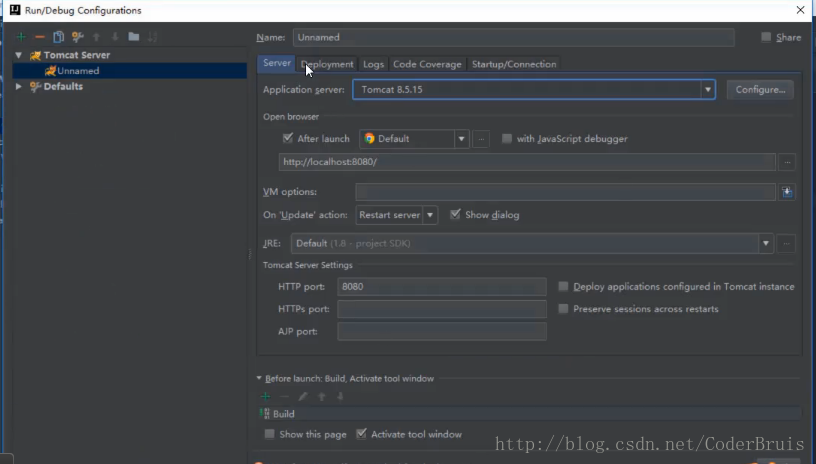This screenshot has height=464, width=816.
Task: Open the Restart server update action dropdown
Action: coord(430,215)
